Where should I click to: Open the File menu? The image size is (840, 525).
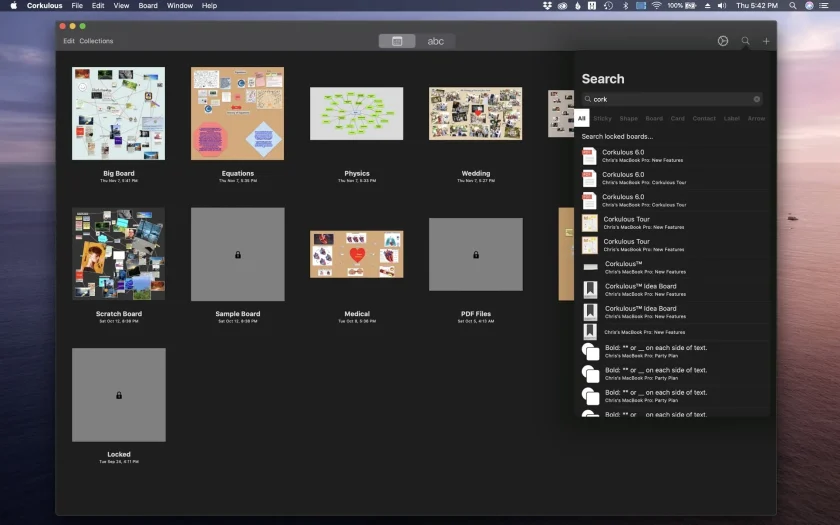[x=77, y=5]
